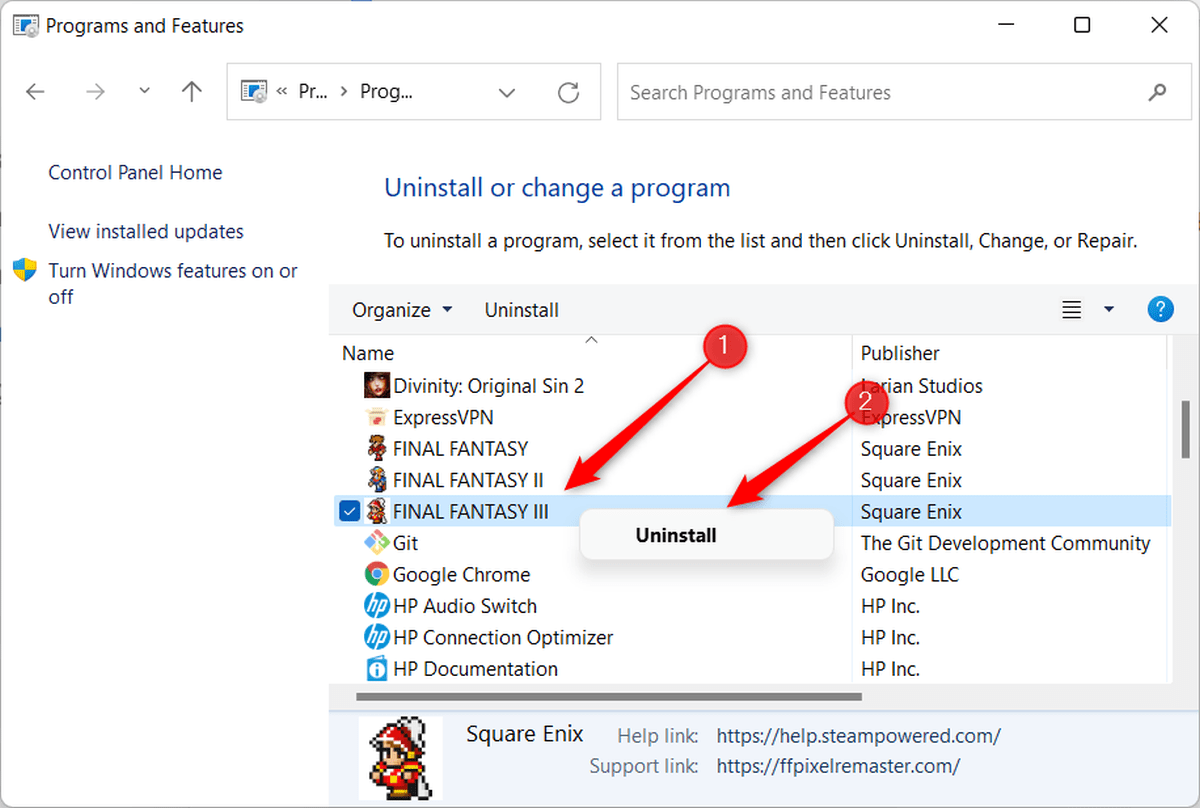Viewport: 1200px width, 808px height.
Task: Select the Git program icon
Action: (x=377, y=543)
